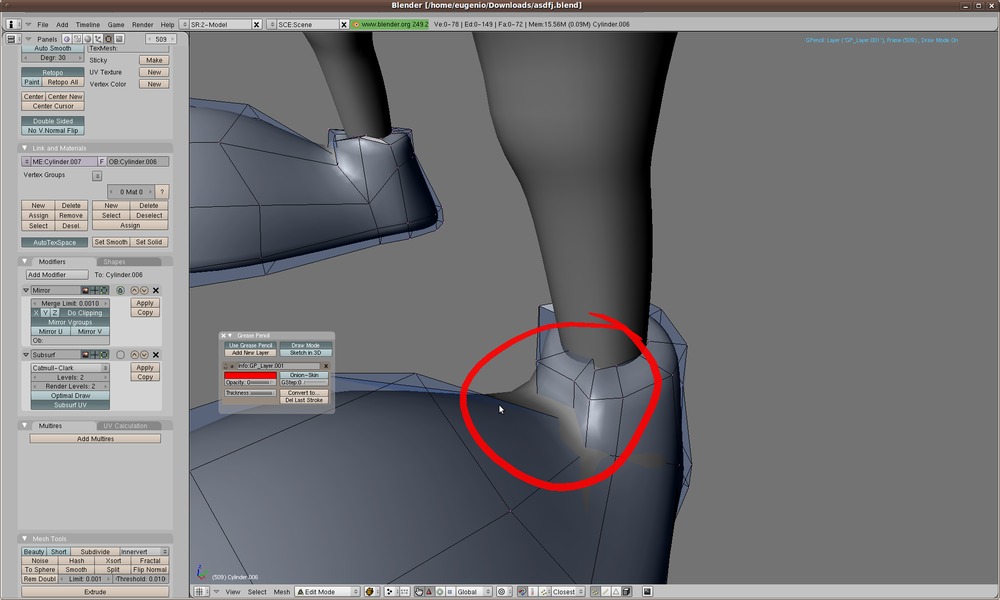Toggle occlude background geometry cube icon
1000x600 pixels.
click(626, 592)
